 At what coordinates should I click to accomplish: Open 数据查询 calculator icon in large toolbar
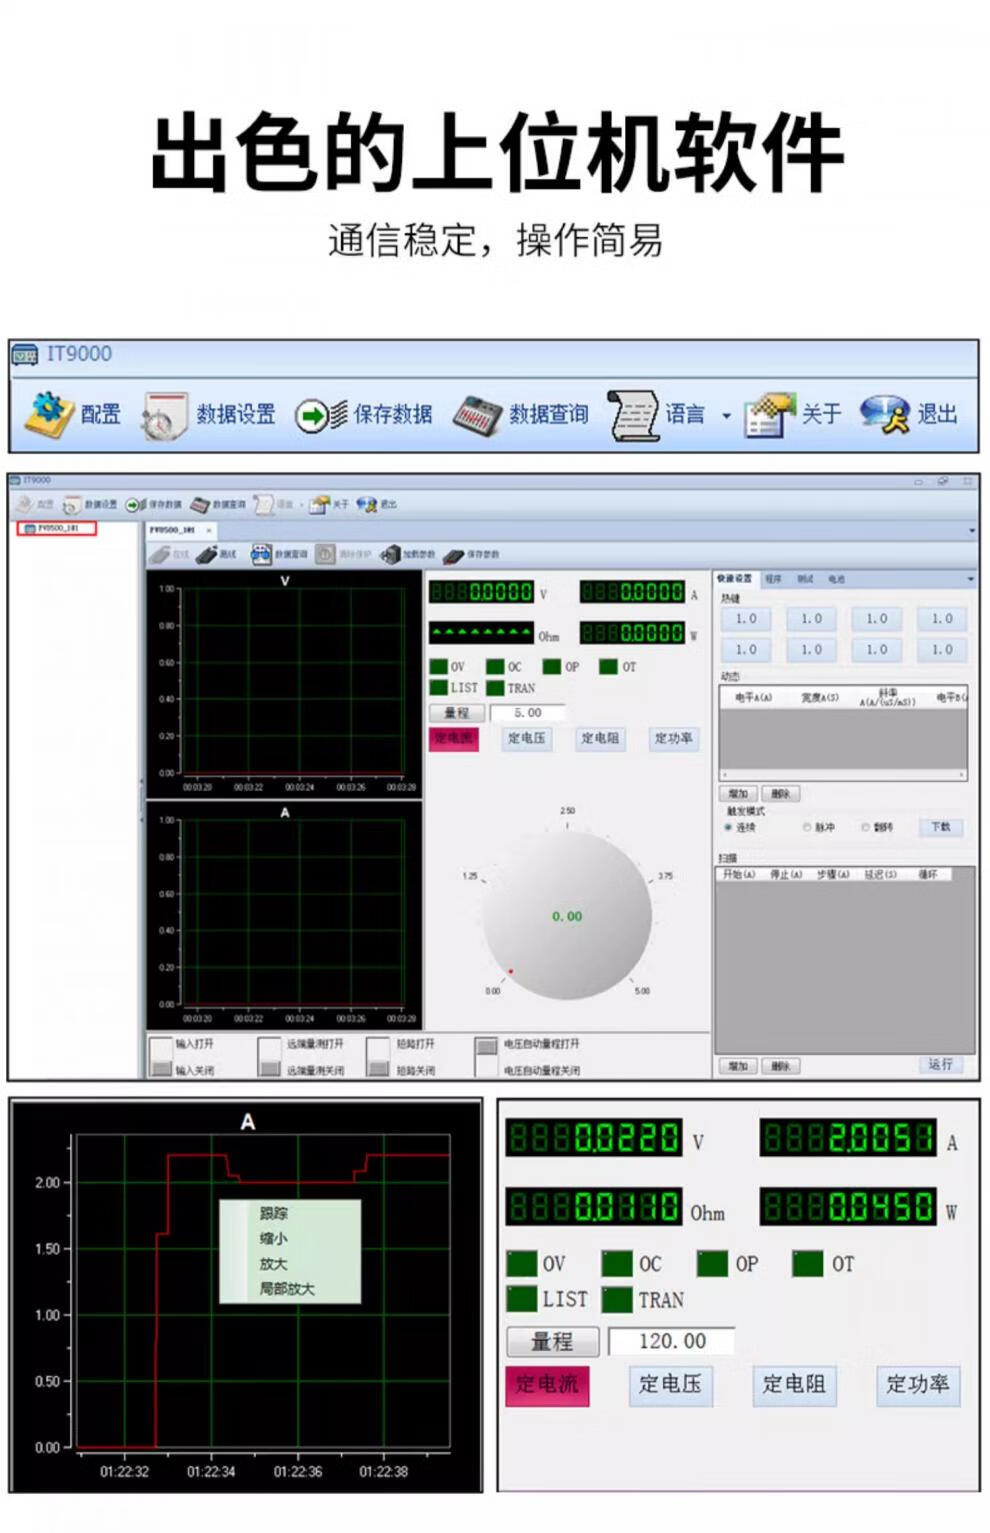478,415
